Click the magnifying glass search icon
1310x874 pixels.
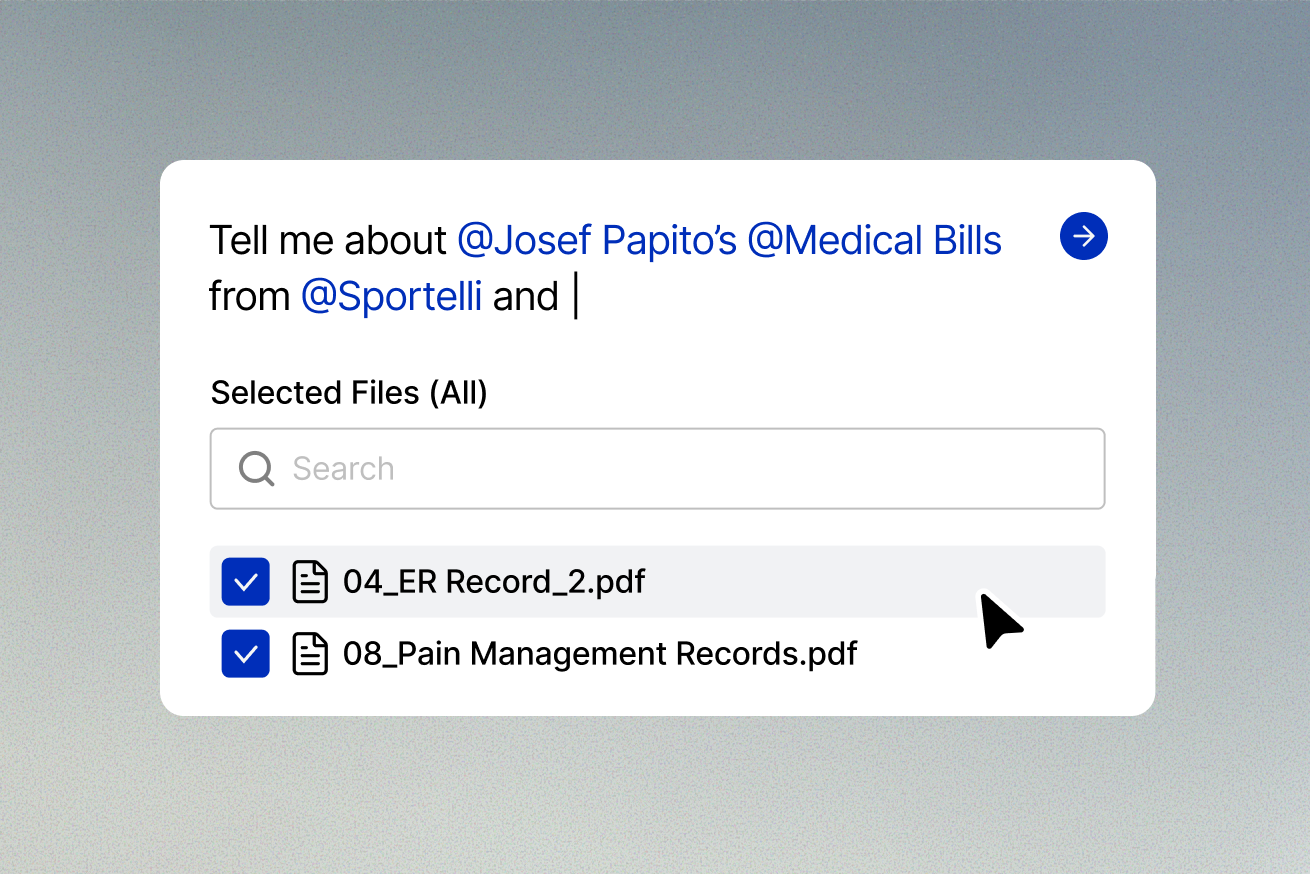[256, 468]
